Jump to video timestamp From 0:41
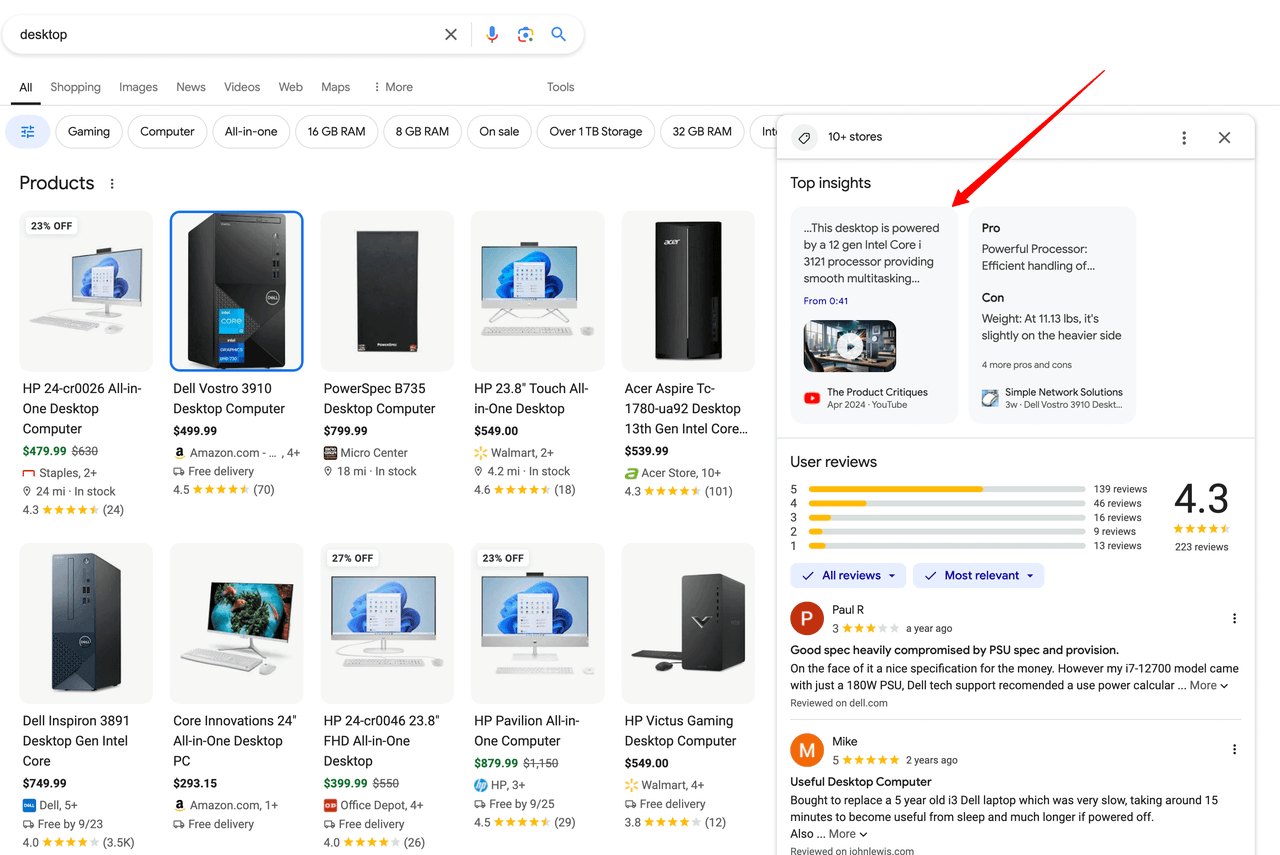The width and height of the screenshot is (1280, 855). (x=826, y=301)
